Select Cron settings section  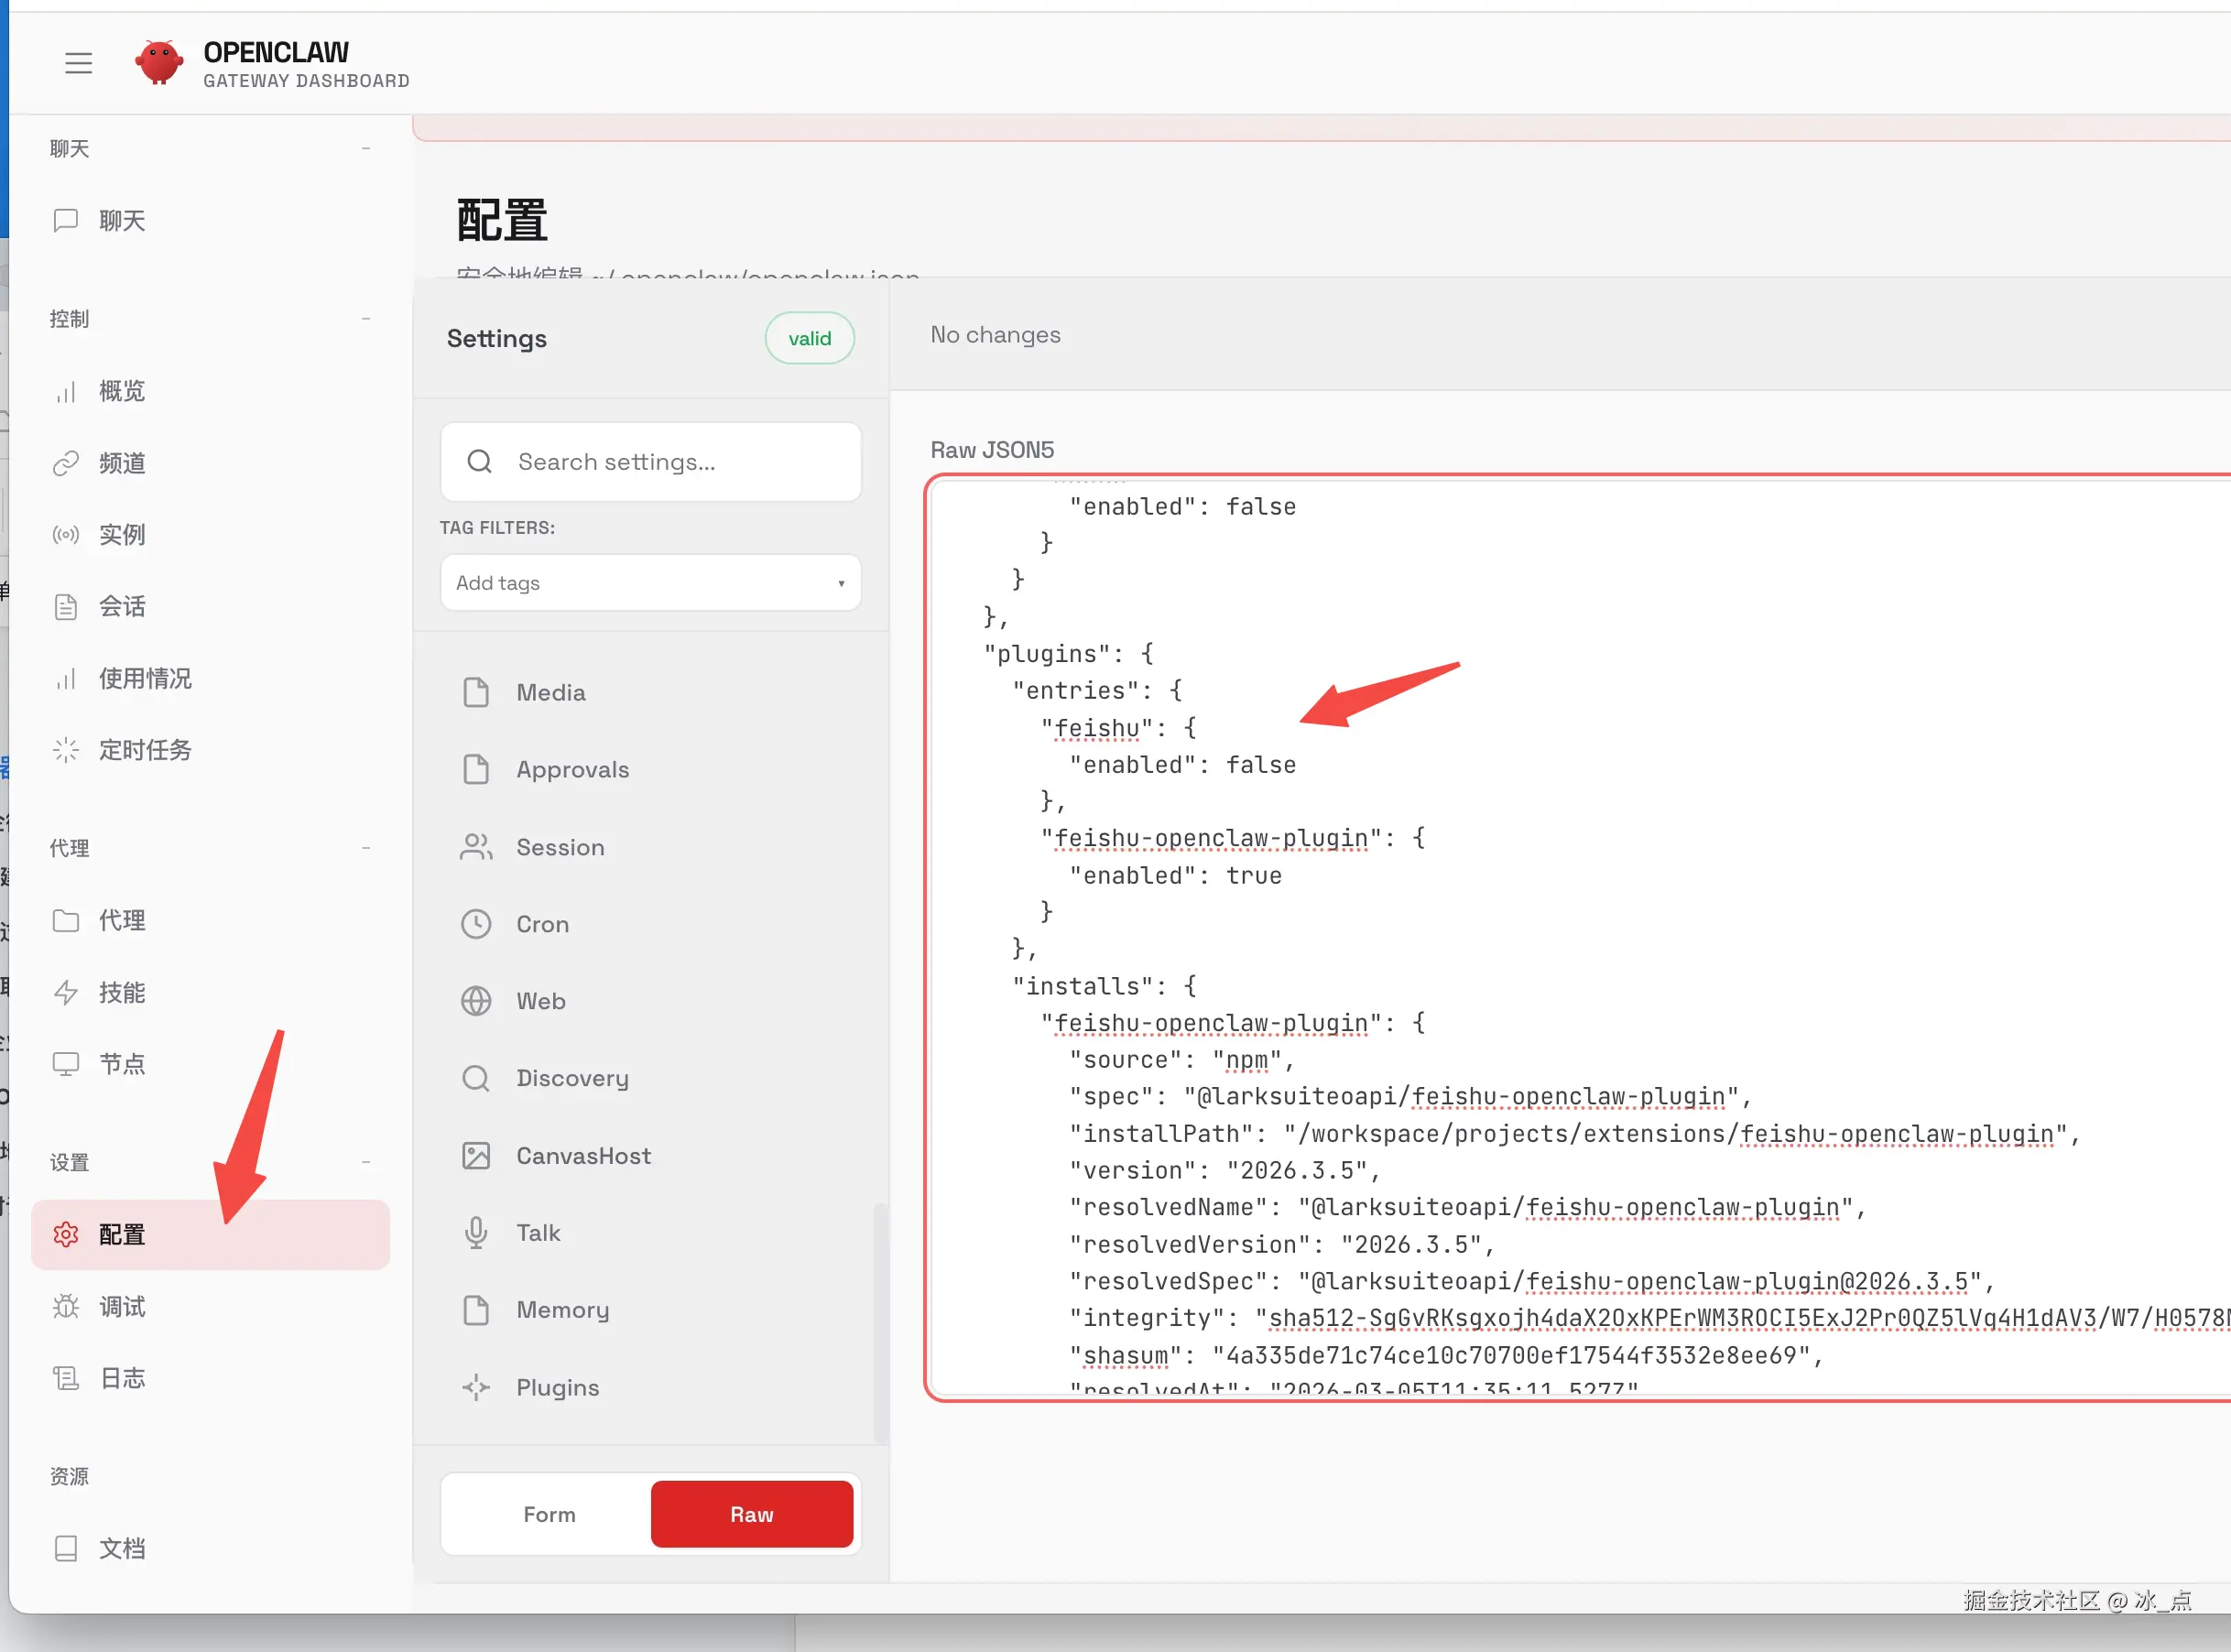(x=542, y=924)
